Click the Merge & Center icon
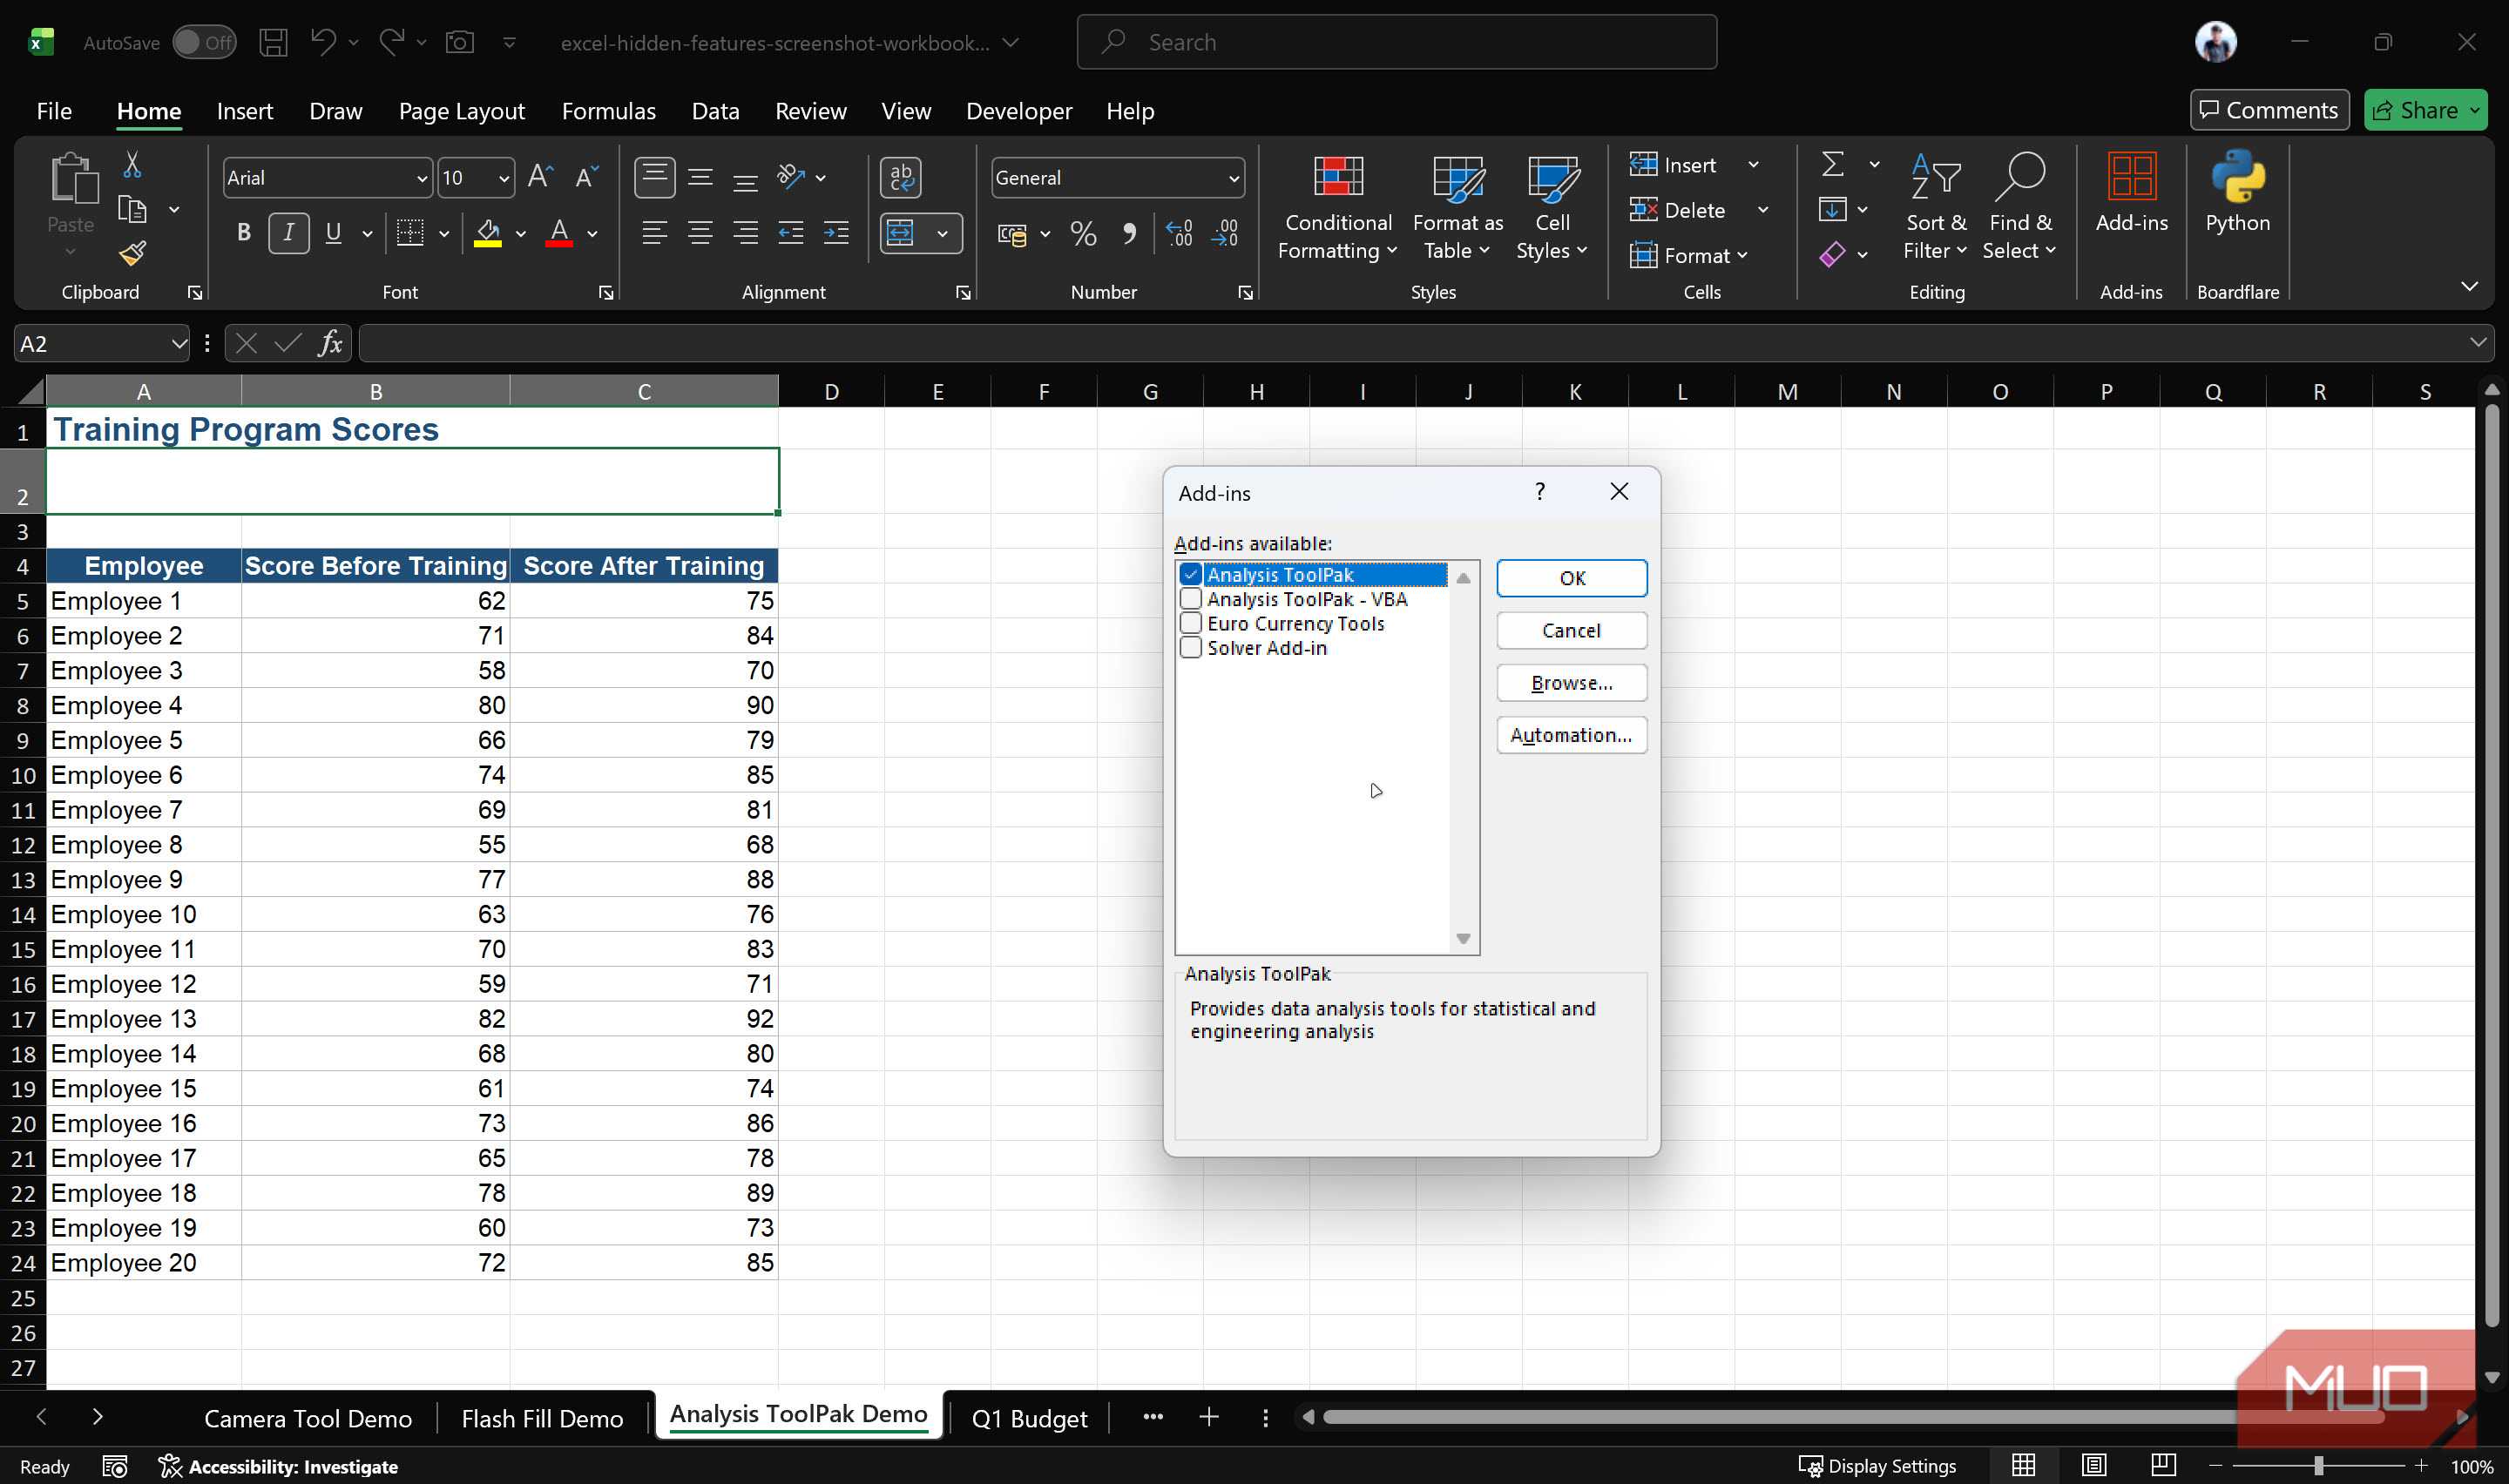This screenshot has width=2509, height=1484. pyautogui.click(x=901, y=233)
